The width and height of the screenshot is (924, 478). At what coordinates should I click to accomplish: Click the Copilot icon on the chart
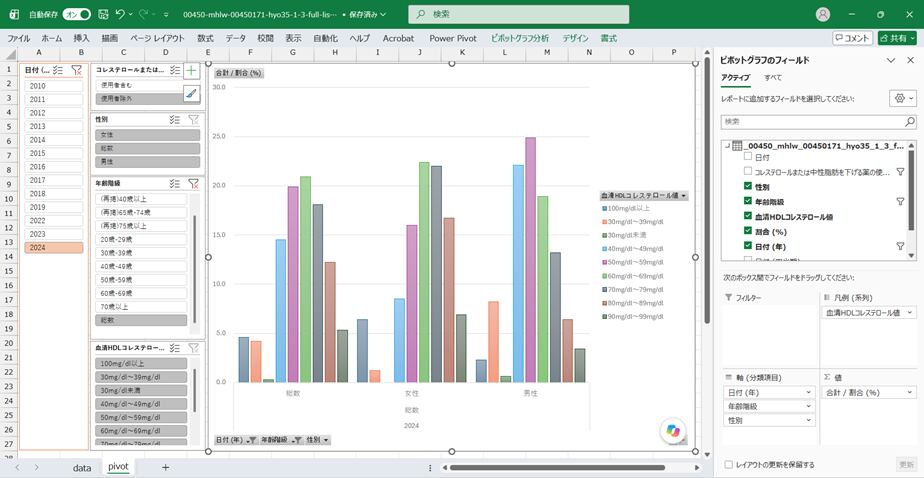673,430
